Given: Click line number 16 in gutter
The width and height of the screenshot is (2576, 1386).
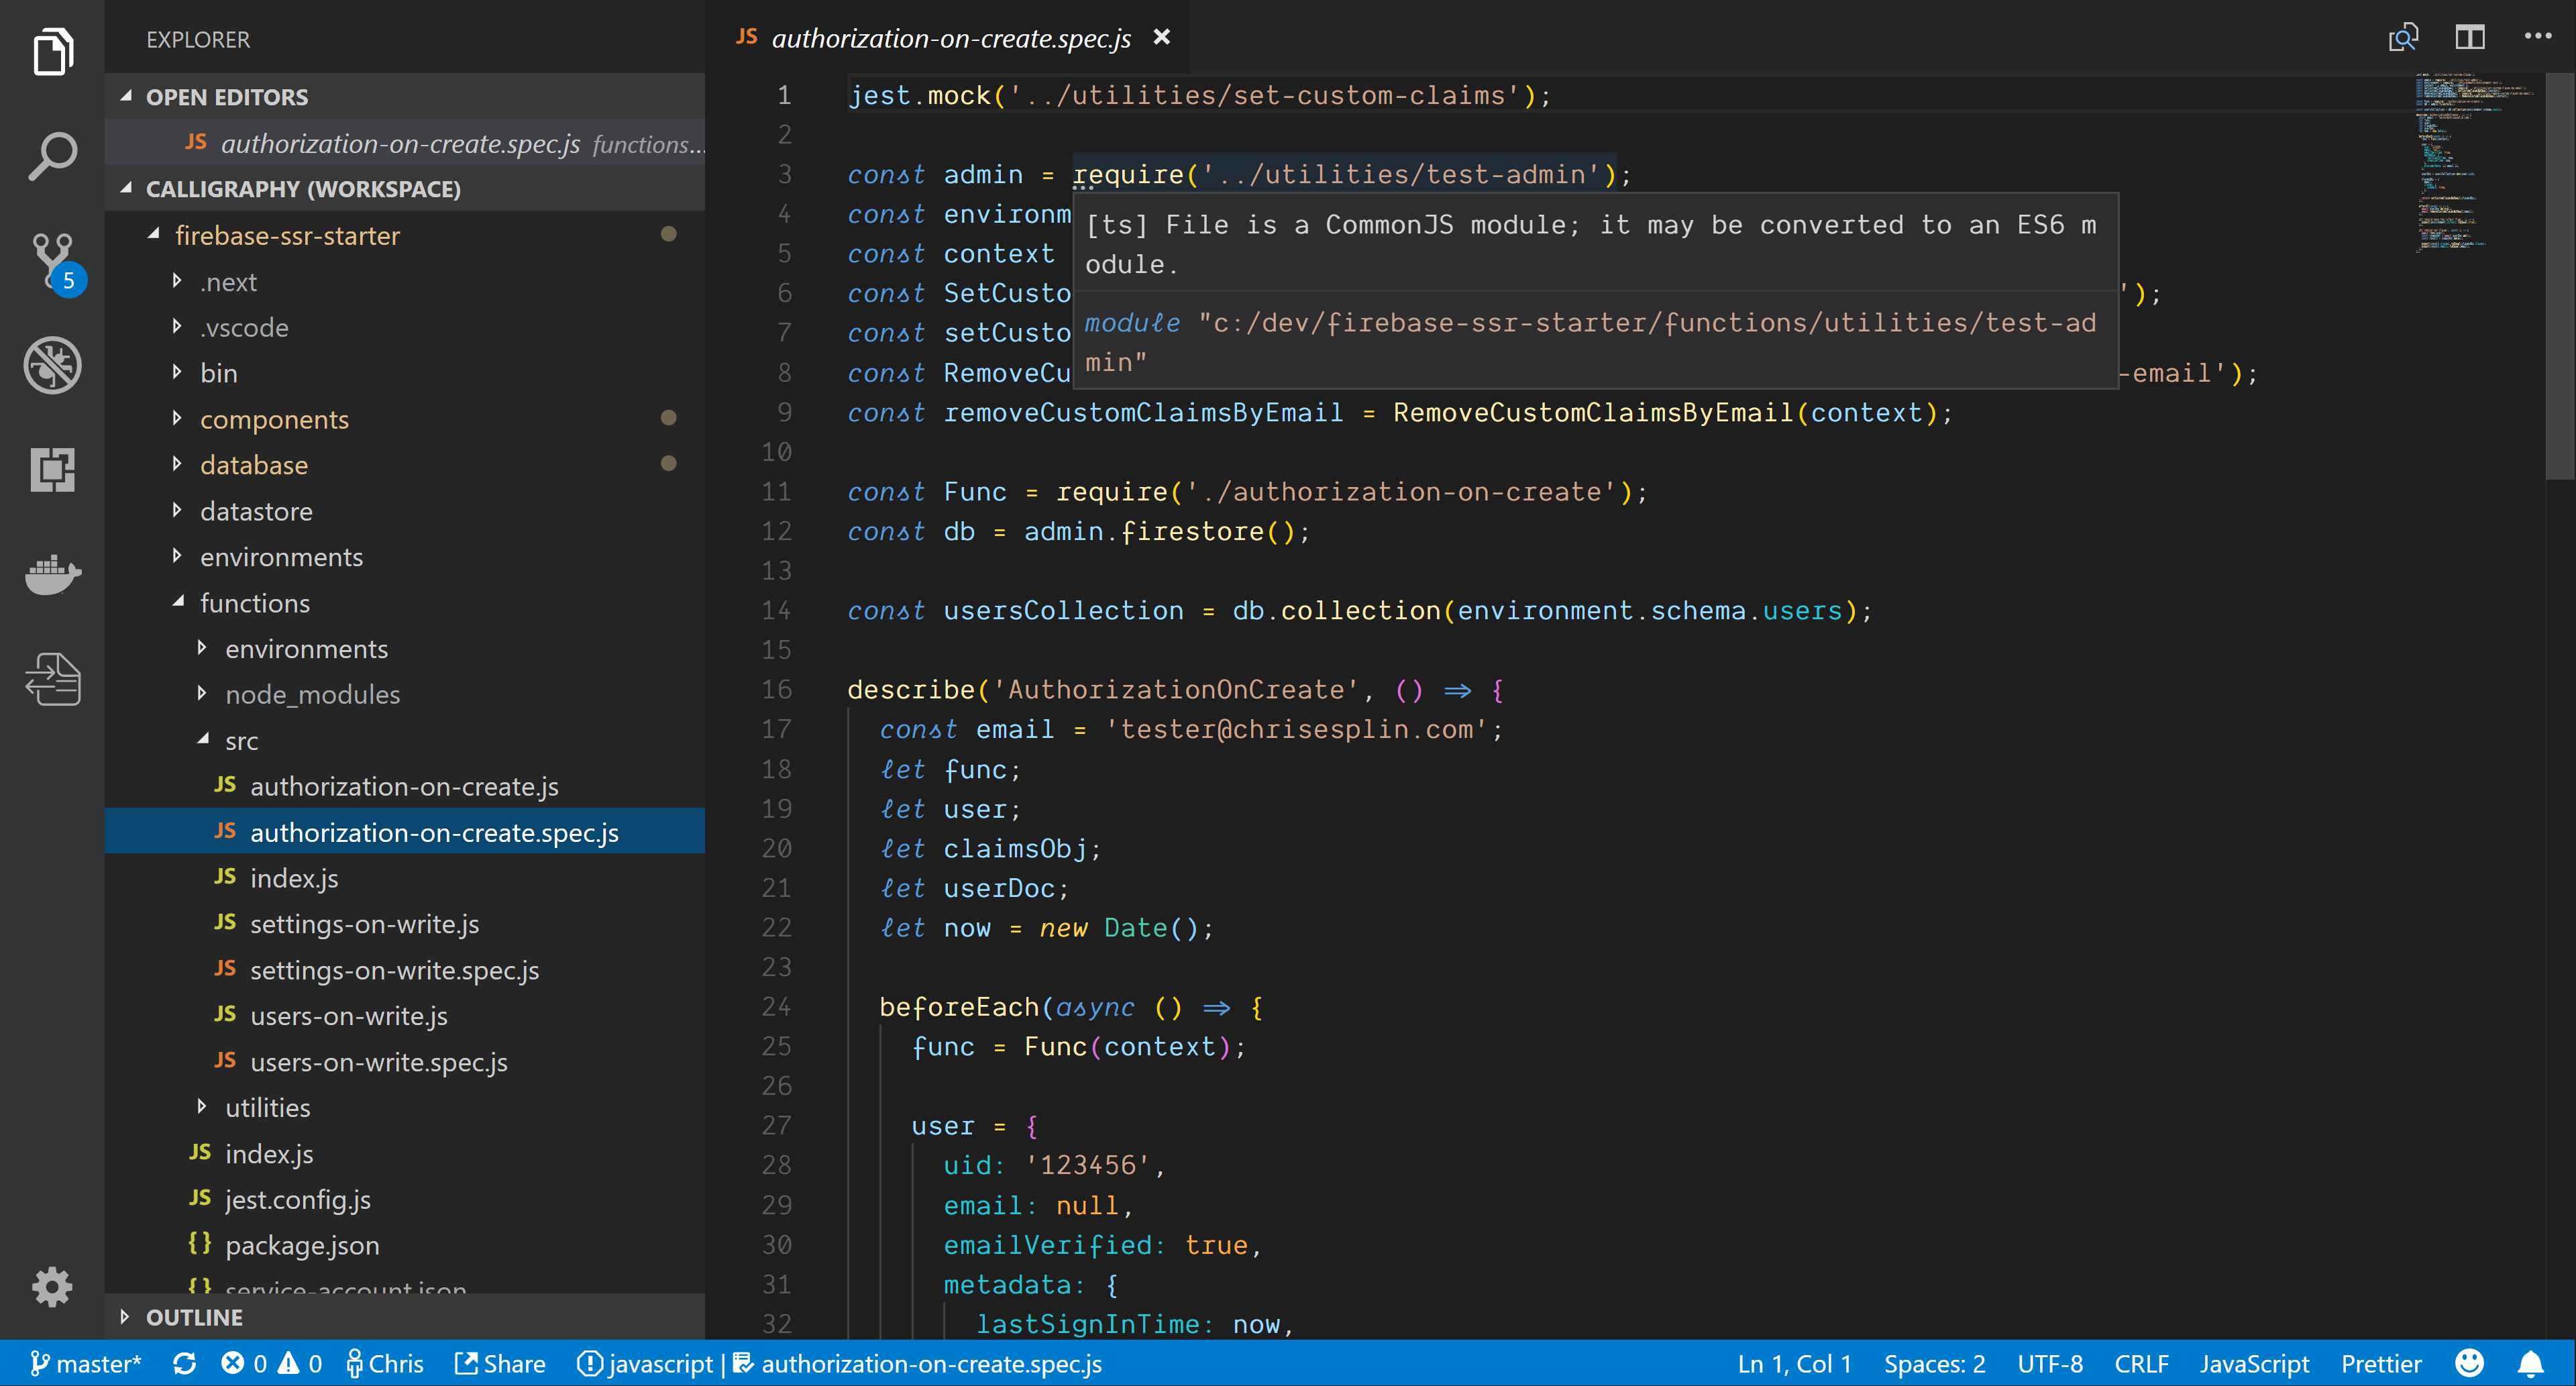Looking at the screenshot, I should 776,690.
